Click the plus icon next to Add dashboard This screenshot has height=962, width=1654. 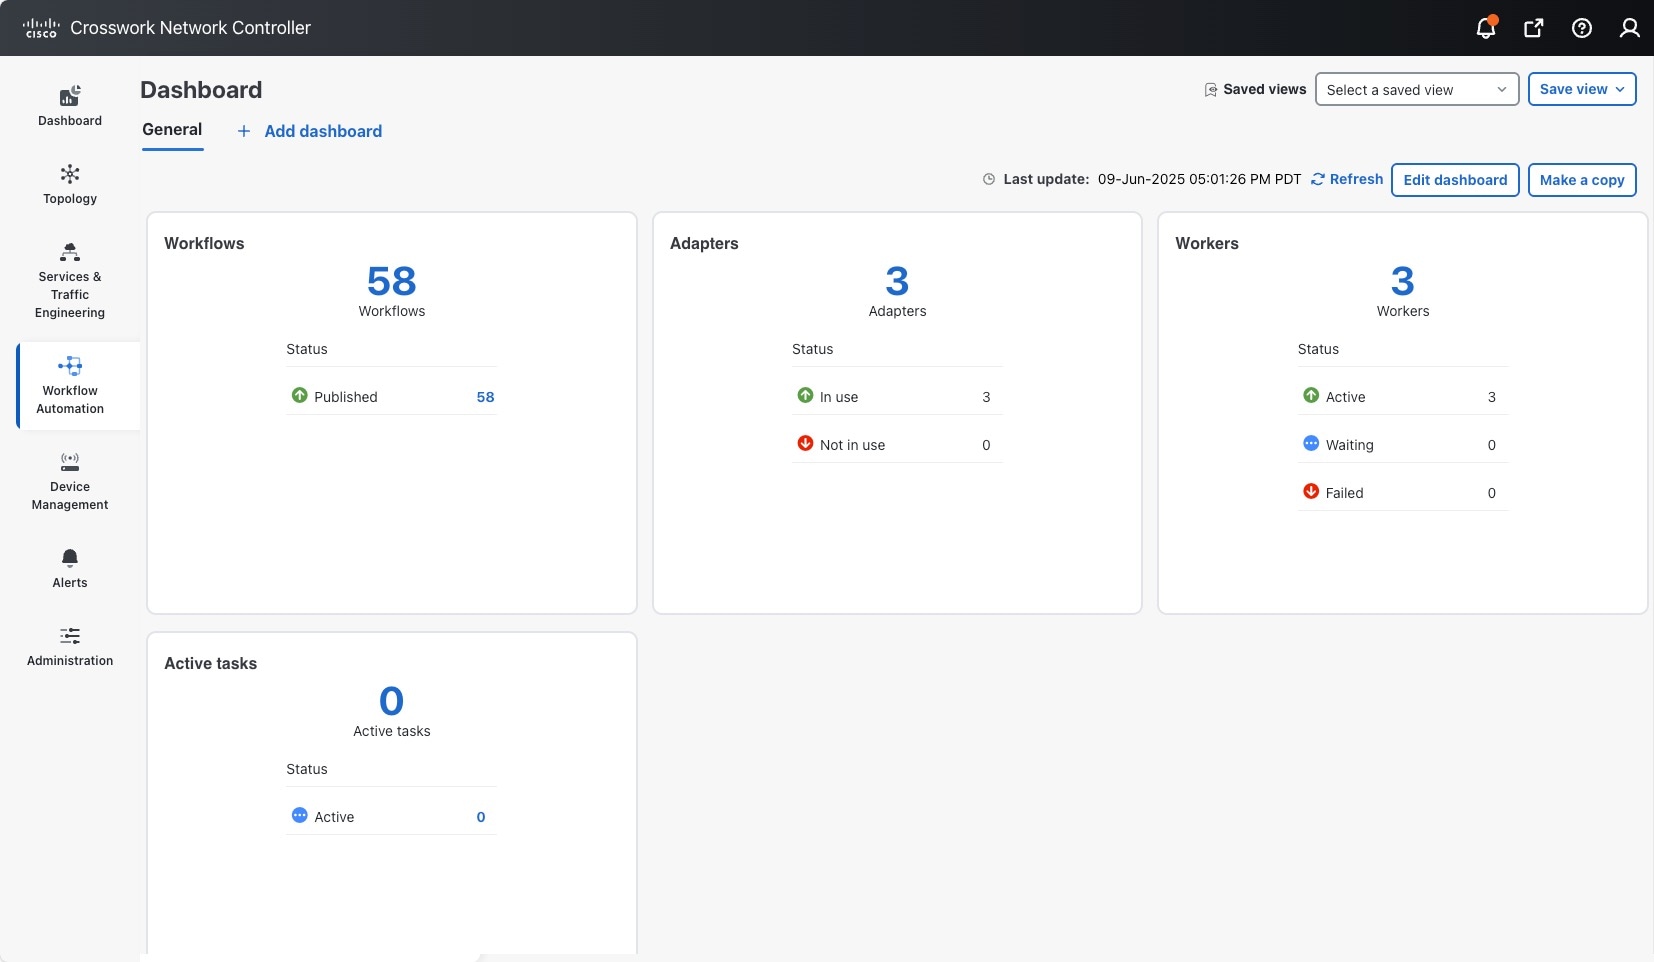tap(244, 131)
